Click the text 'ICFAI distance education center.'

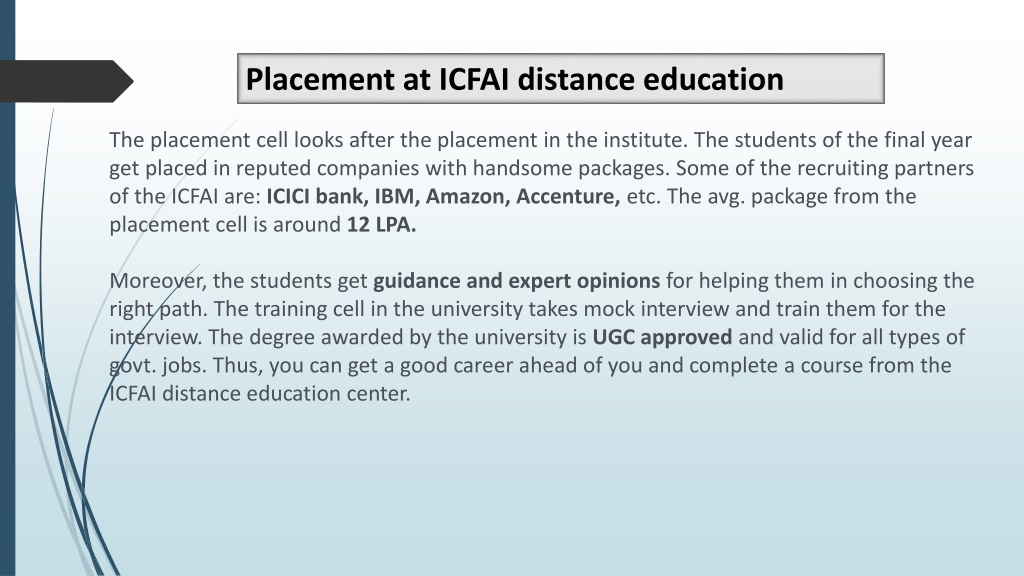(x=259, y=393)
